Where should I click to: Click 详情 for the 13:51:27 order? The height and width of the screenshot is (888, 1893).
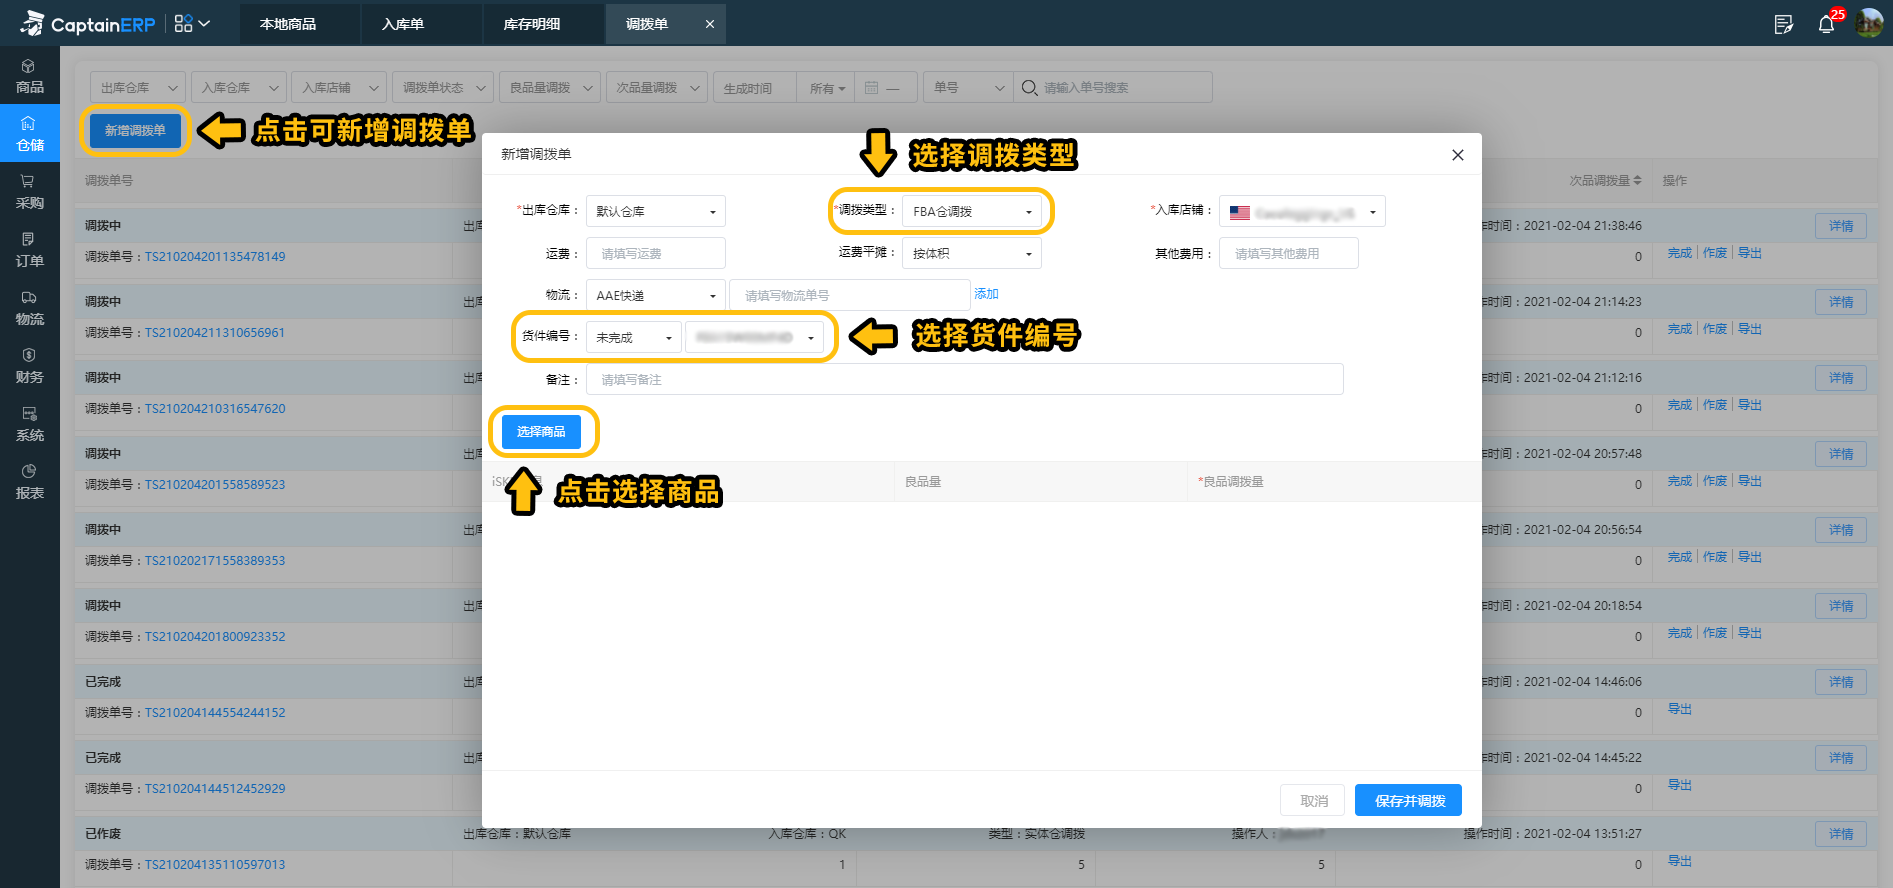coord(1840,834)
